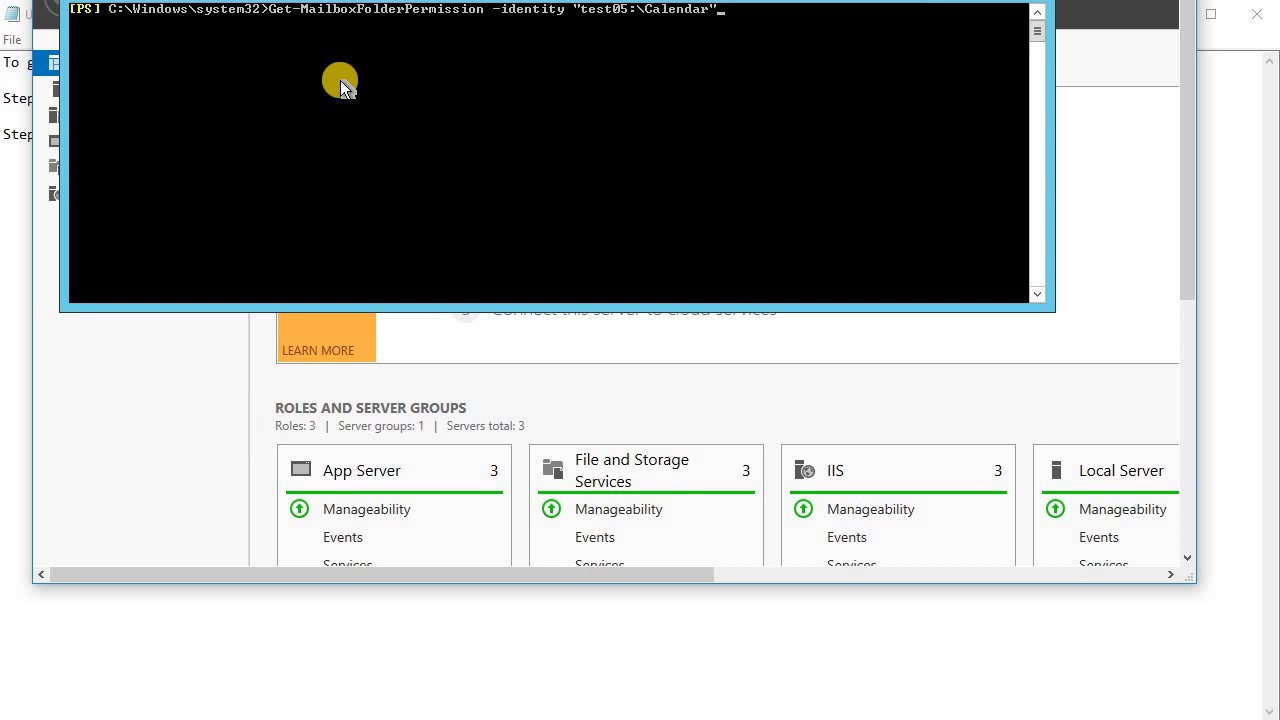Viewport: 1280px width, 720px height.
Task: Open IIS Events
Action: point(847,537)
